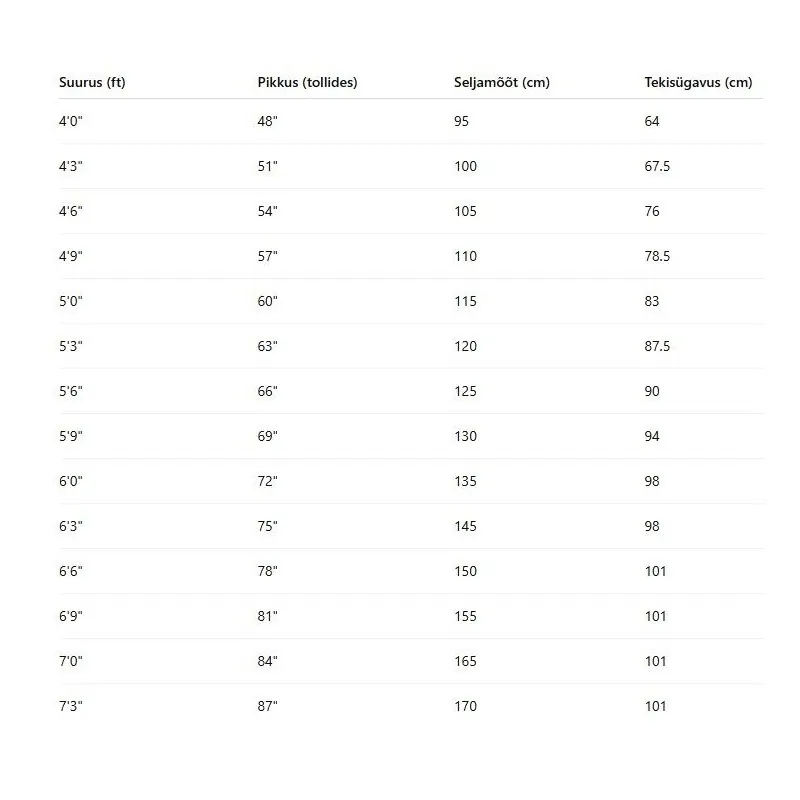Select the 165 back measurement cell
Screen dimensions: 800x800
tap(465, 661)
